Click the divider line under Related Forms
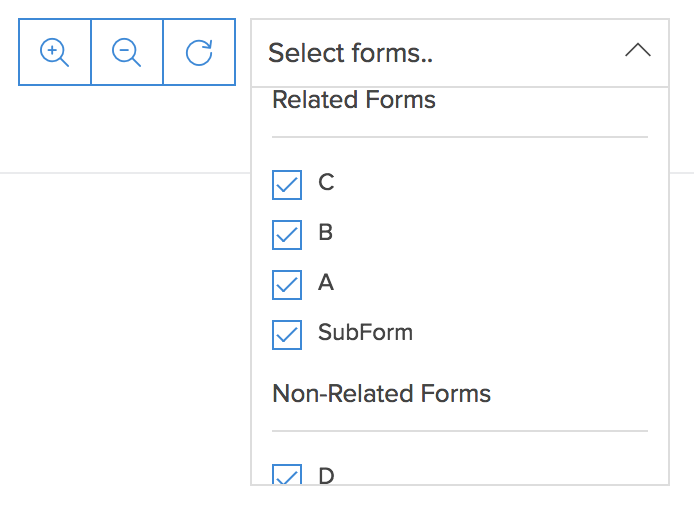The image size is (694, 508). tap(460, 137)
